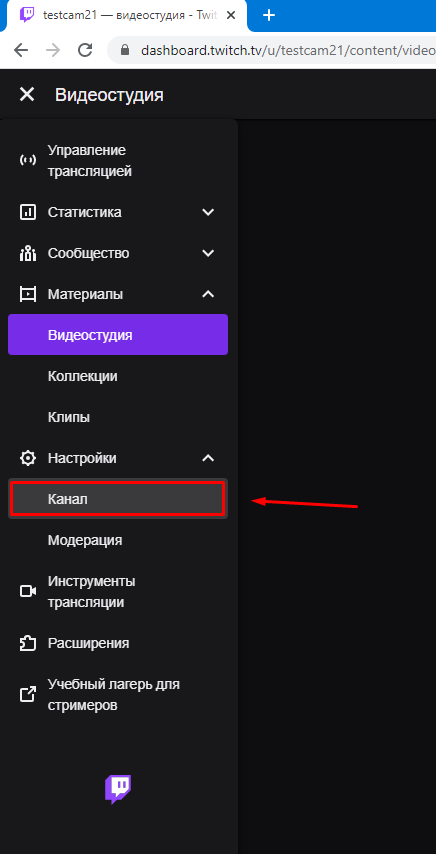The height and width of the screenshot is (854, 436).
Task: Select the Видеостудия menu item
Action: 118,334
